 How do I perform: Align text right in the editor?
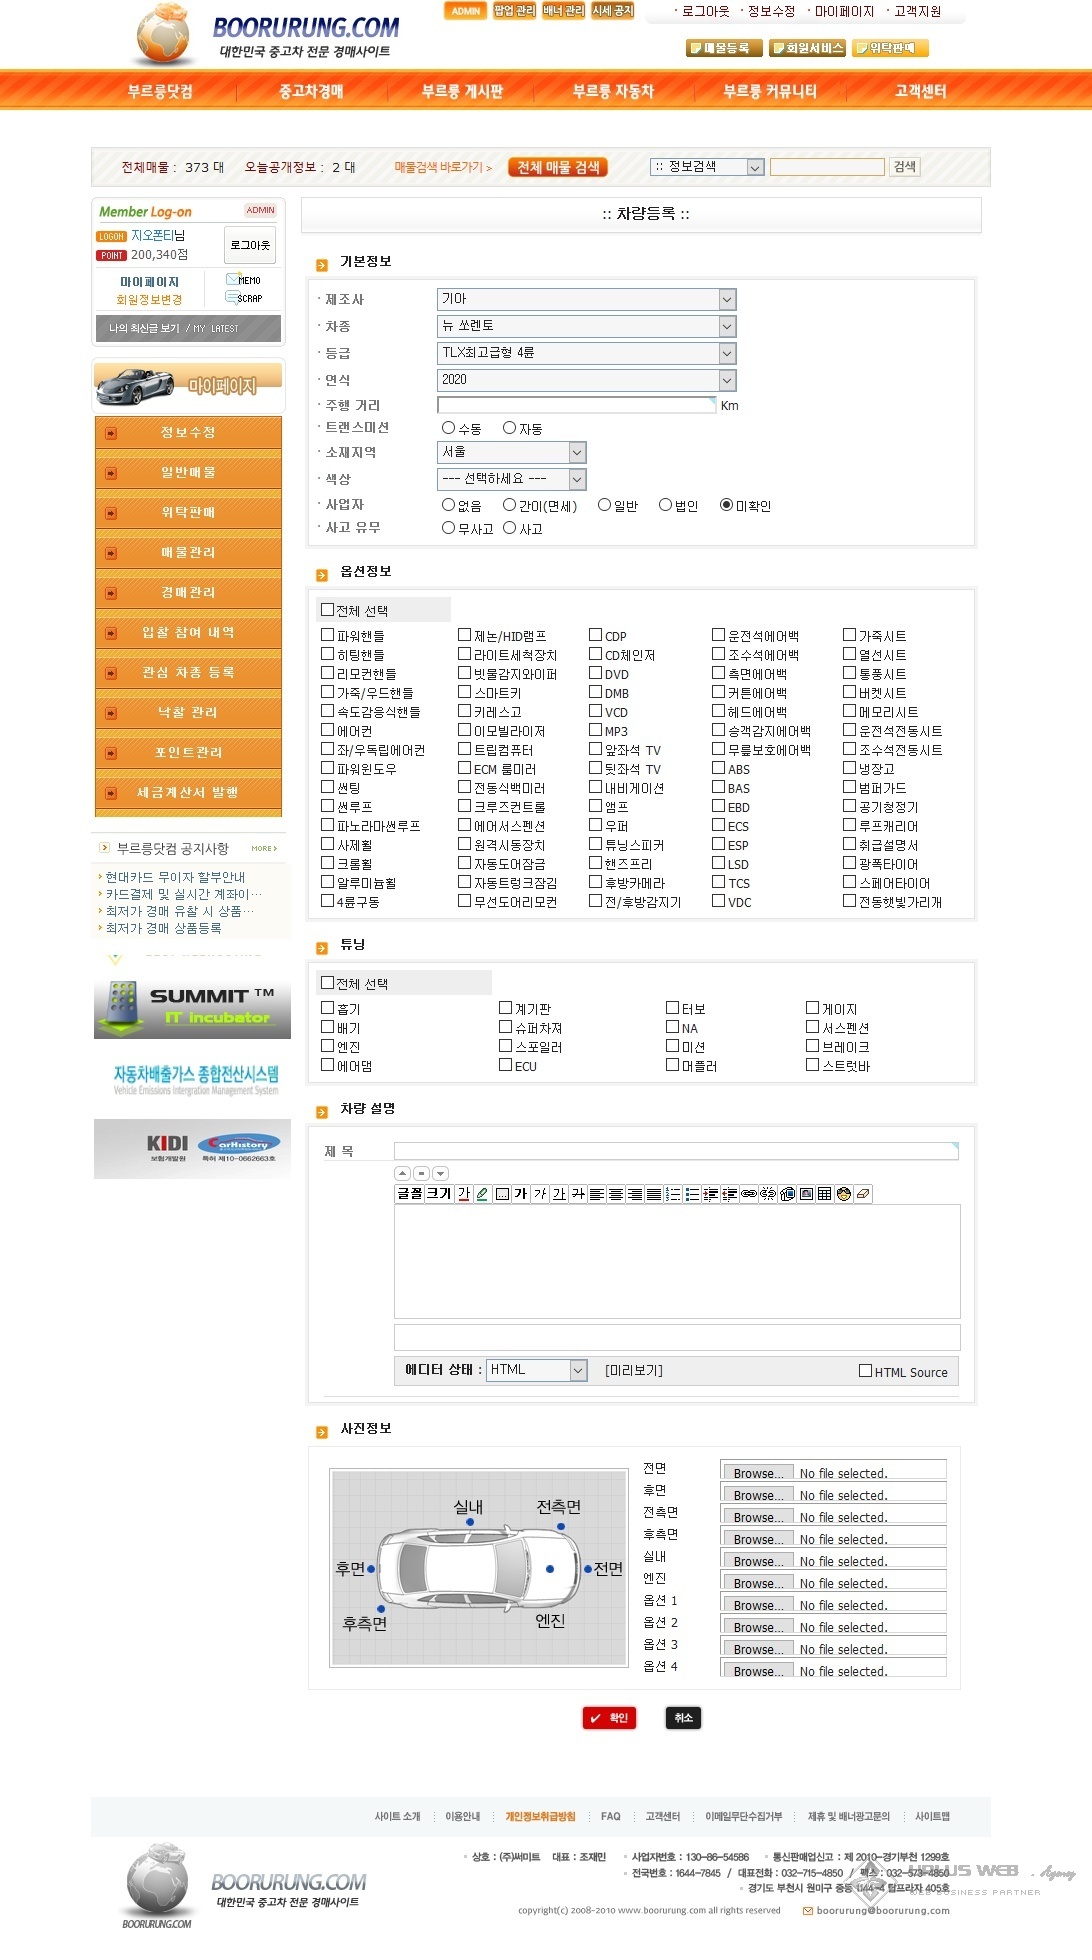(x=635, y=1193)
